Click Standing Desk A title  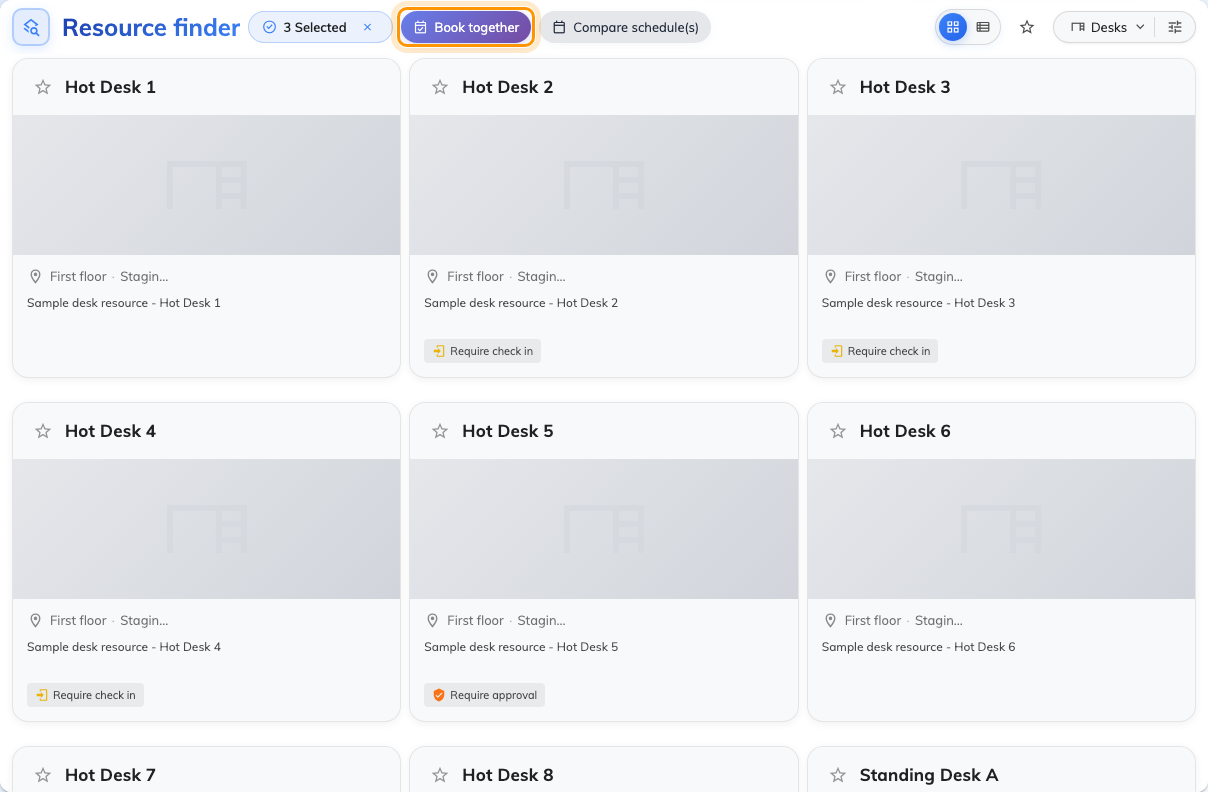click(929, 775)
